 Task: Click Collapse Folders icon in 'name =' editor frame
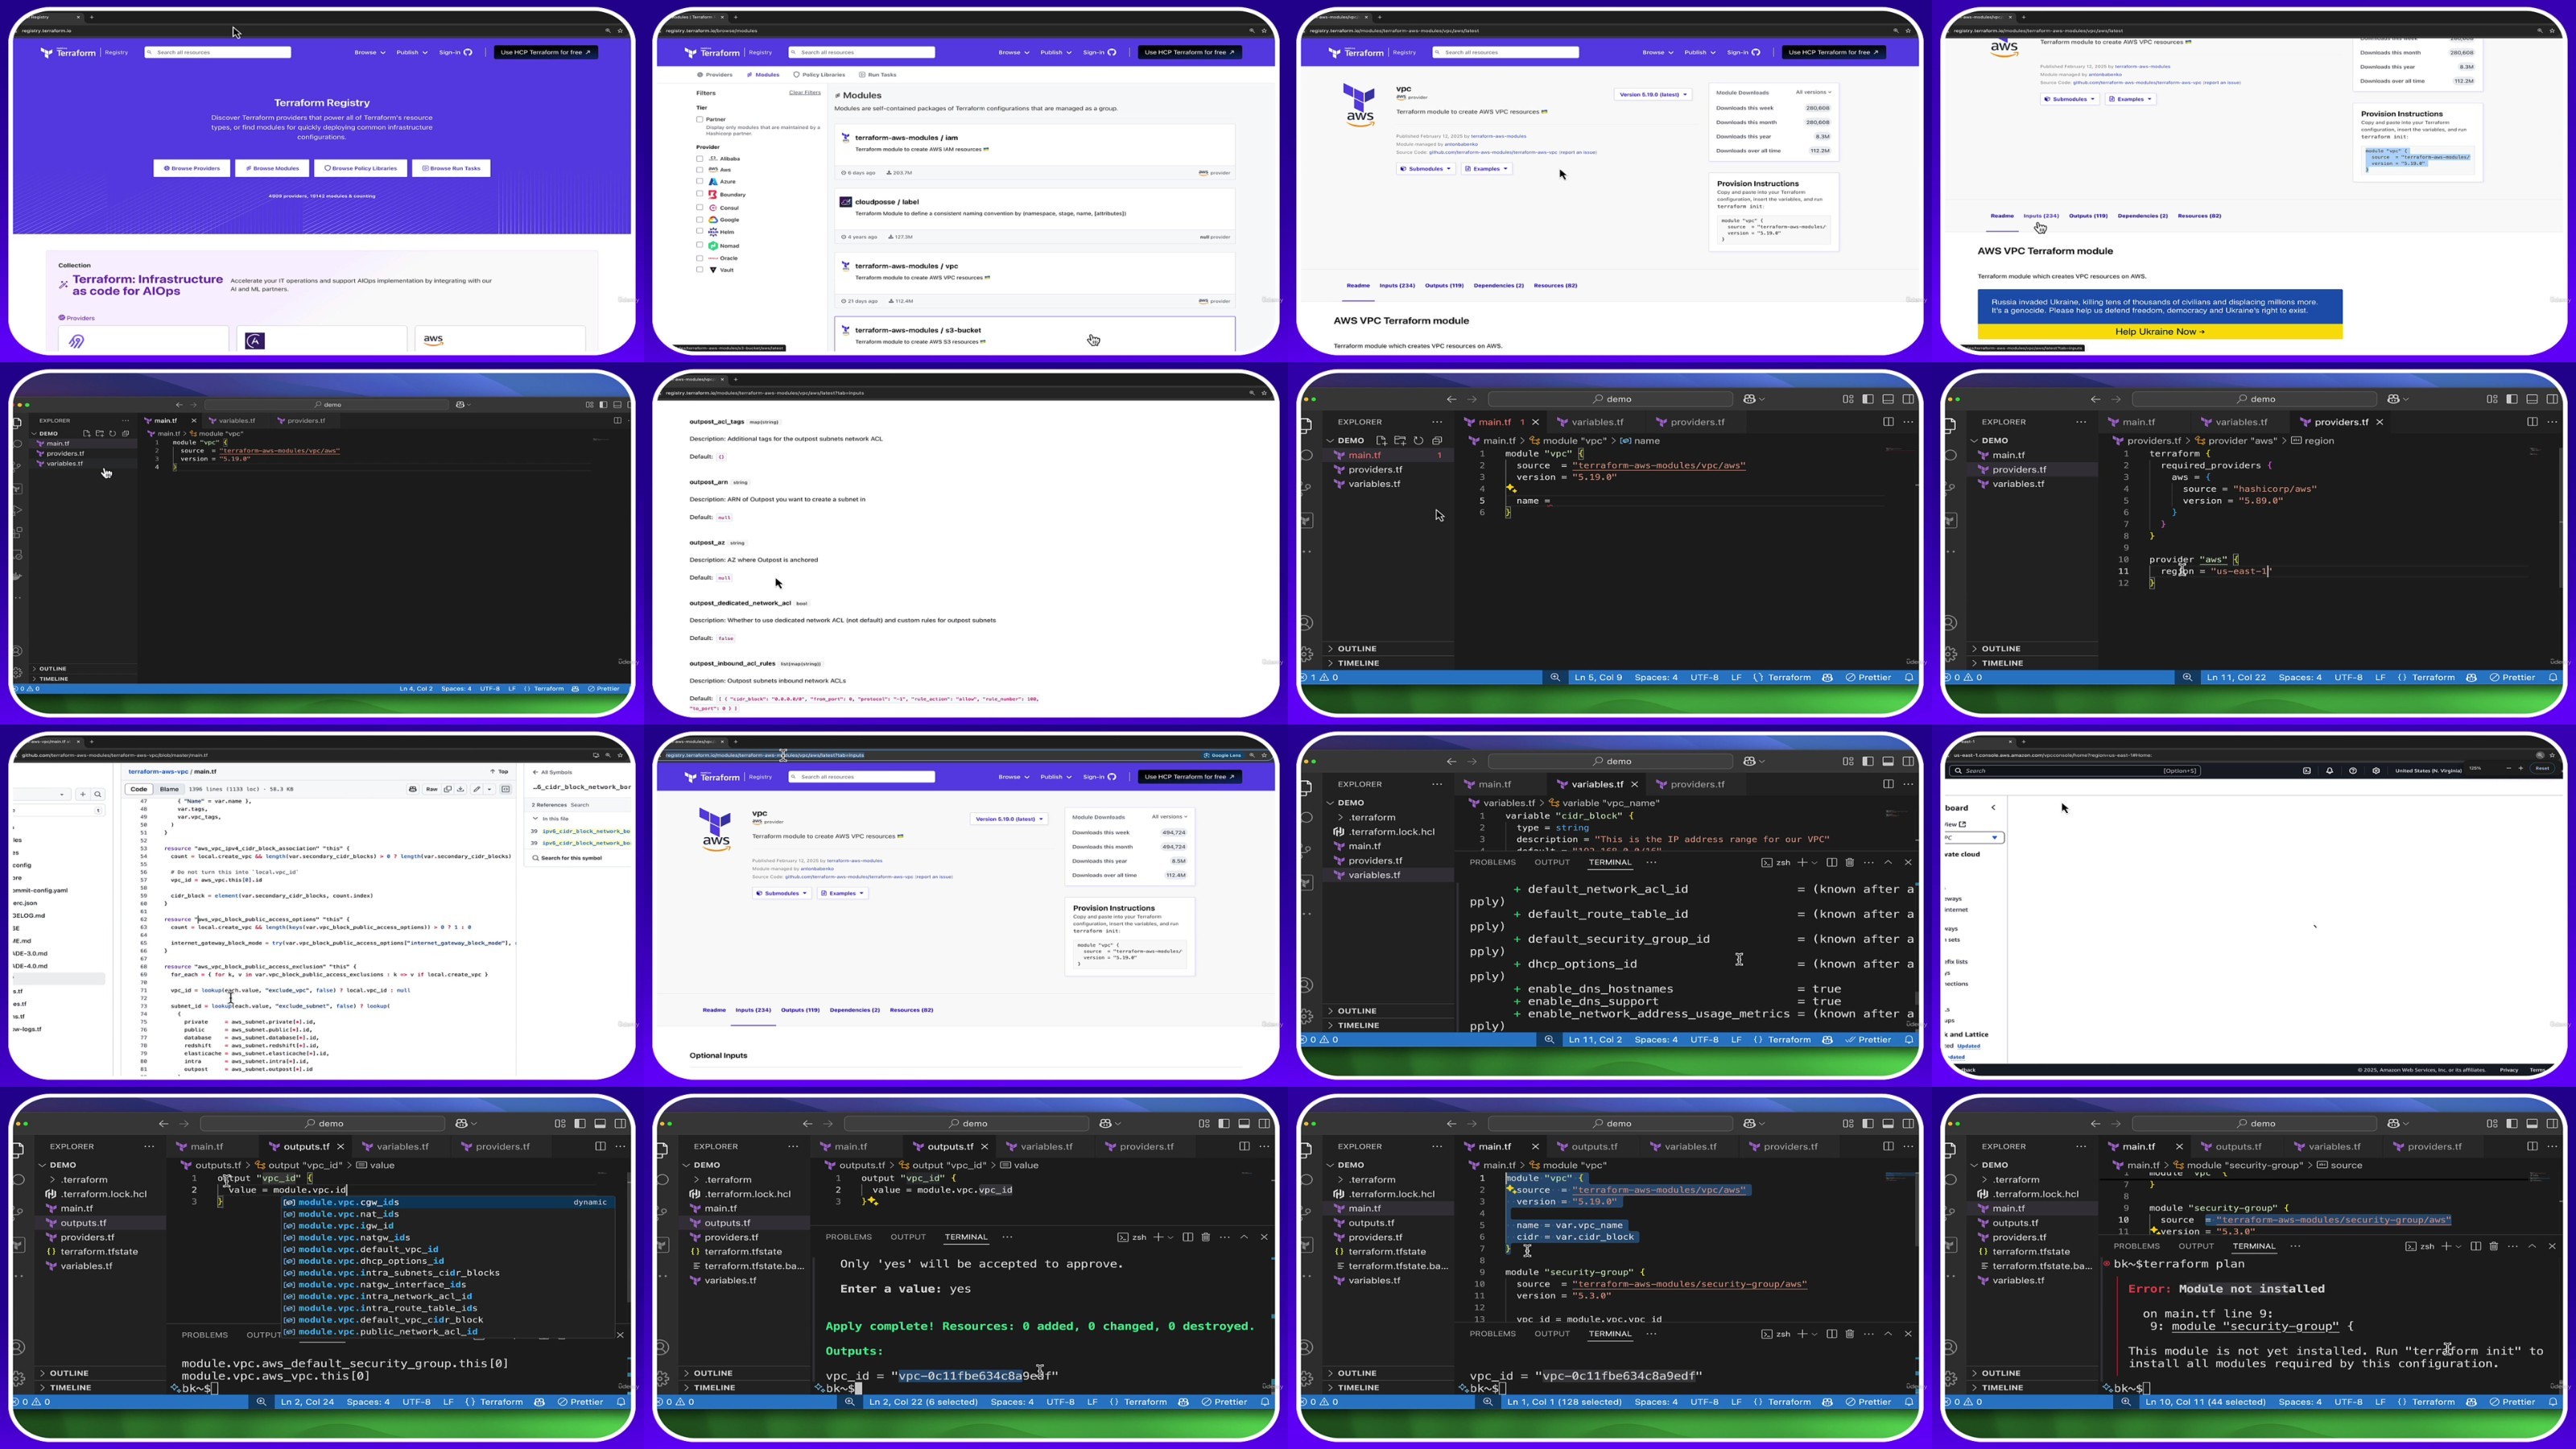pos(1437,440)
